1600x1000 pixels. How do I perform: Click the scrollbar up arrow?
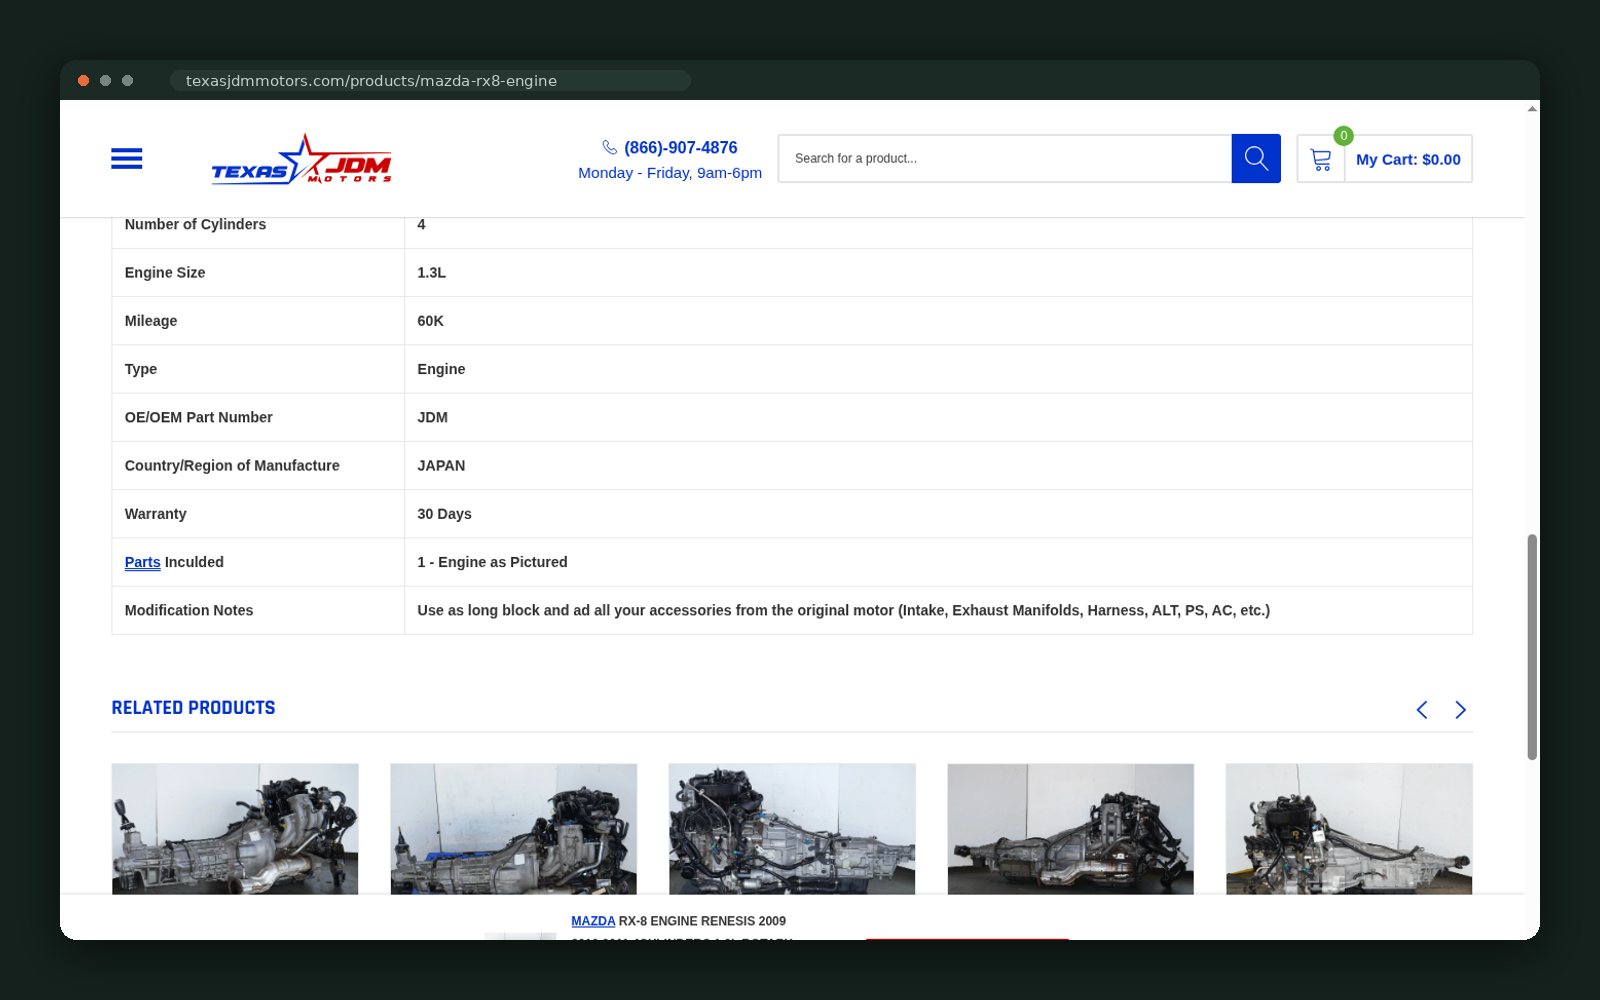tap(1532, 108)
